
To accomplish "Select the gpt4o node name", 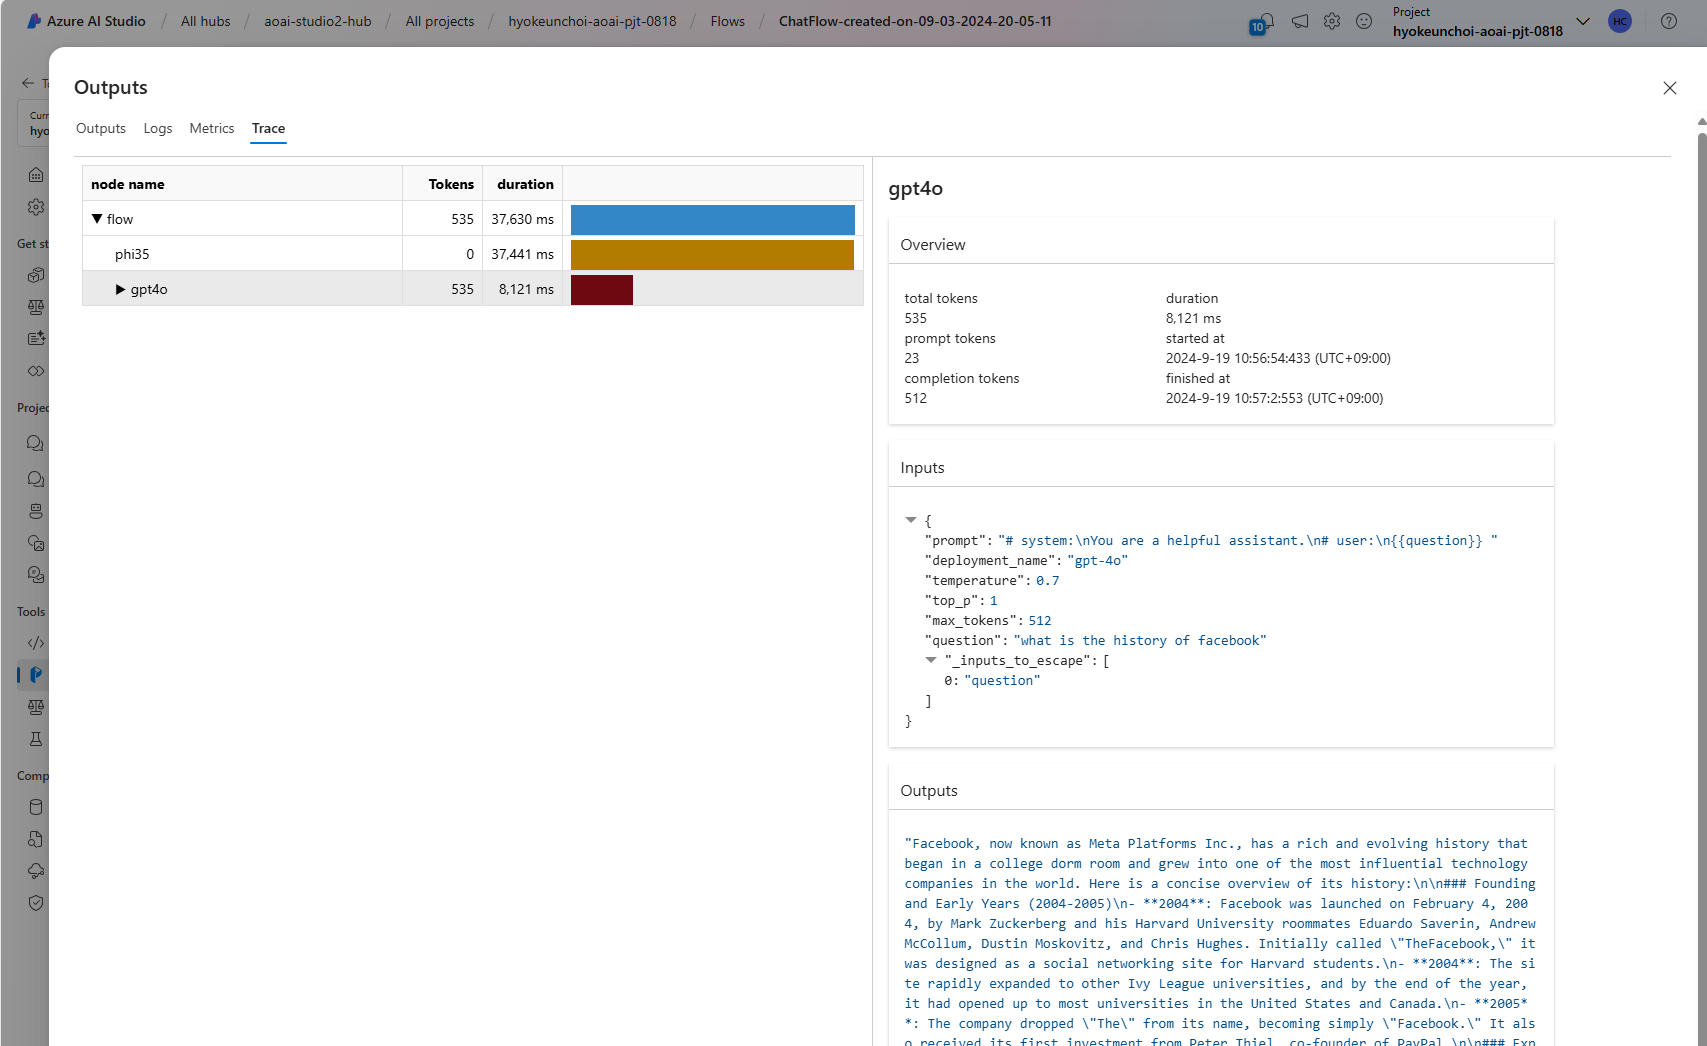I will click(149, 289).
